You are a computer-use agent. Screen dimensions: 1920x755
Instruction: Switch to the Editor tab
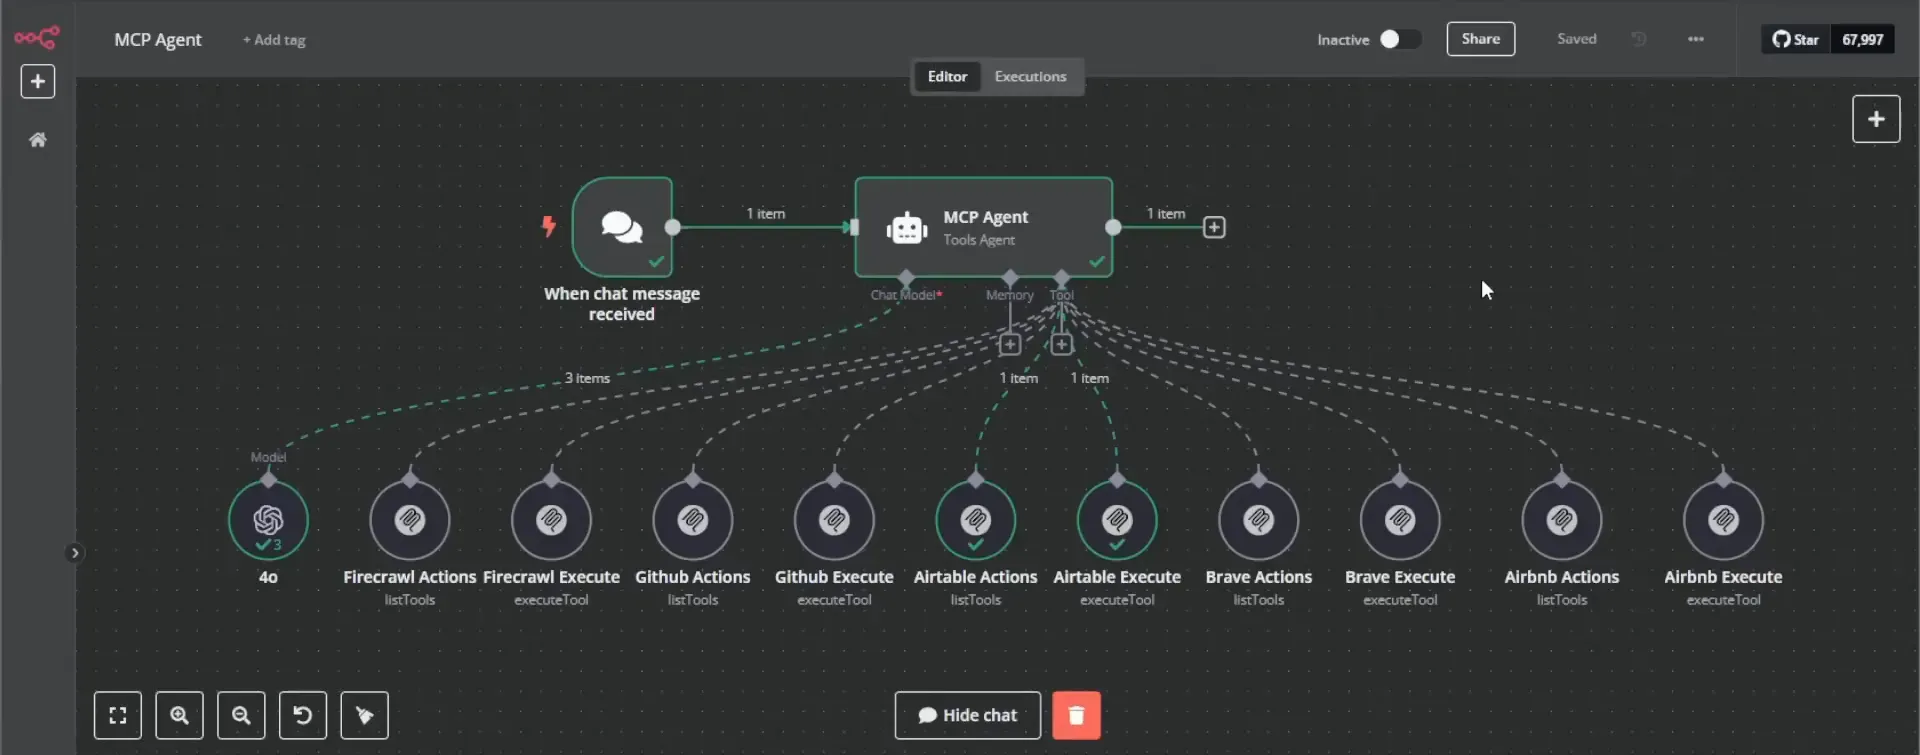pyautogui.click(x=947, y=76)
